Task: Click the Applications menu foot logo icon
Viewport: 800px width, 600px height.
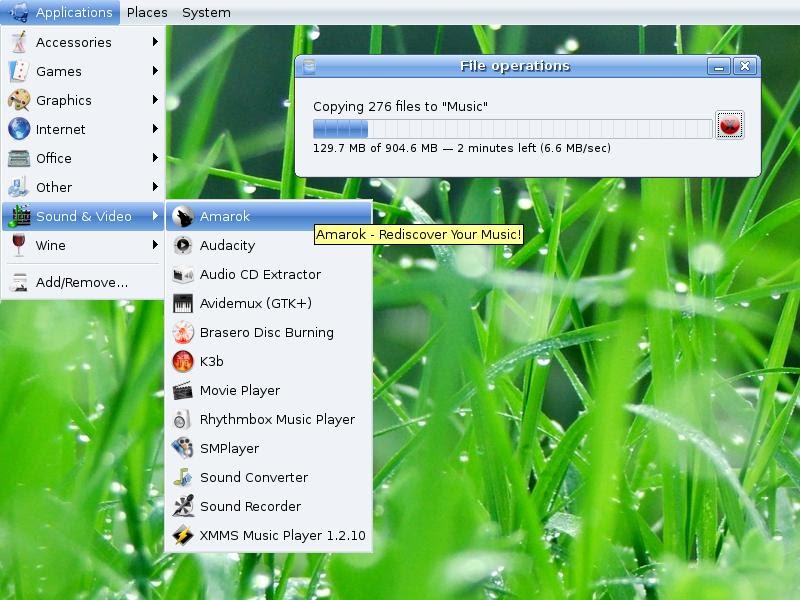Action: (x=20, y=12)
